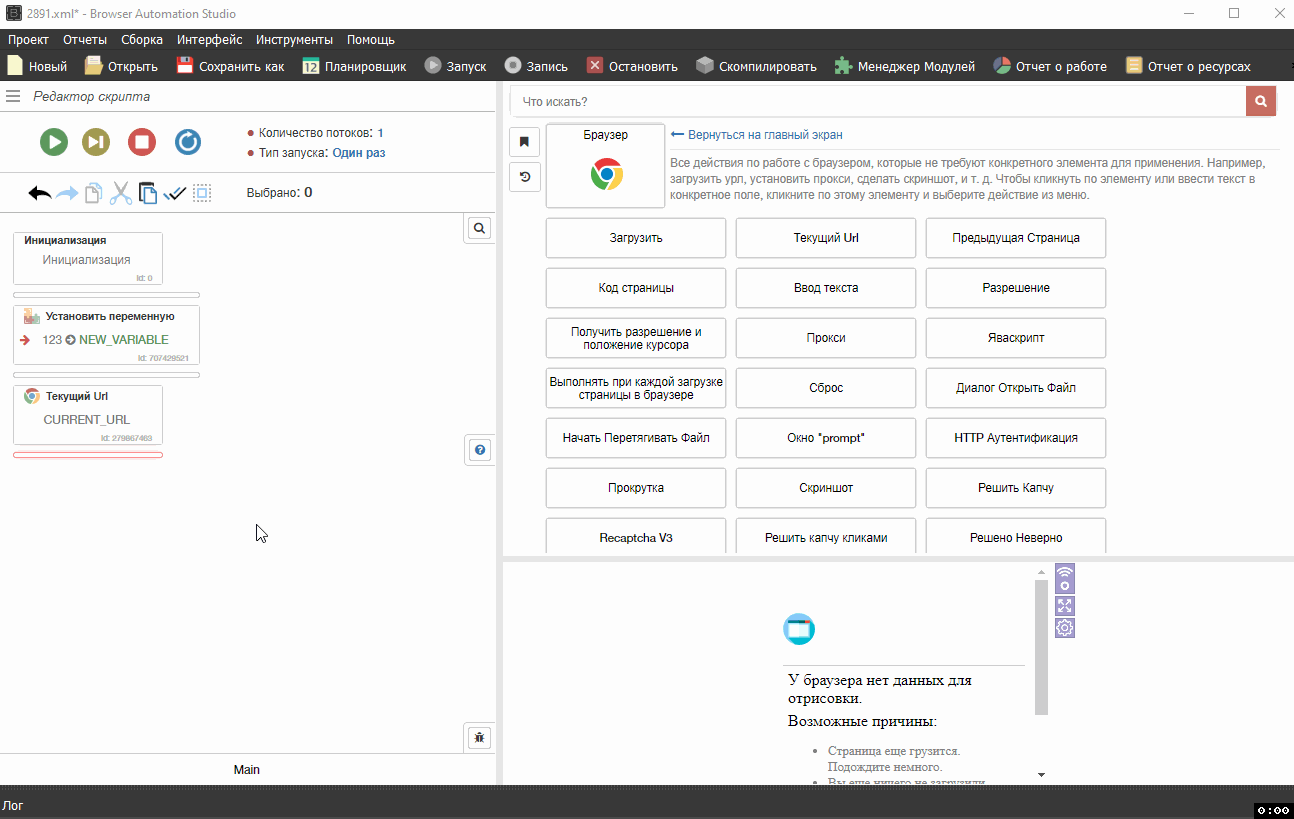Click the bookmark icon beside Браузер tile

[524, 142]
